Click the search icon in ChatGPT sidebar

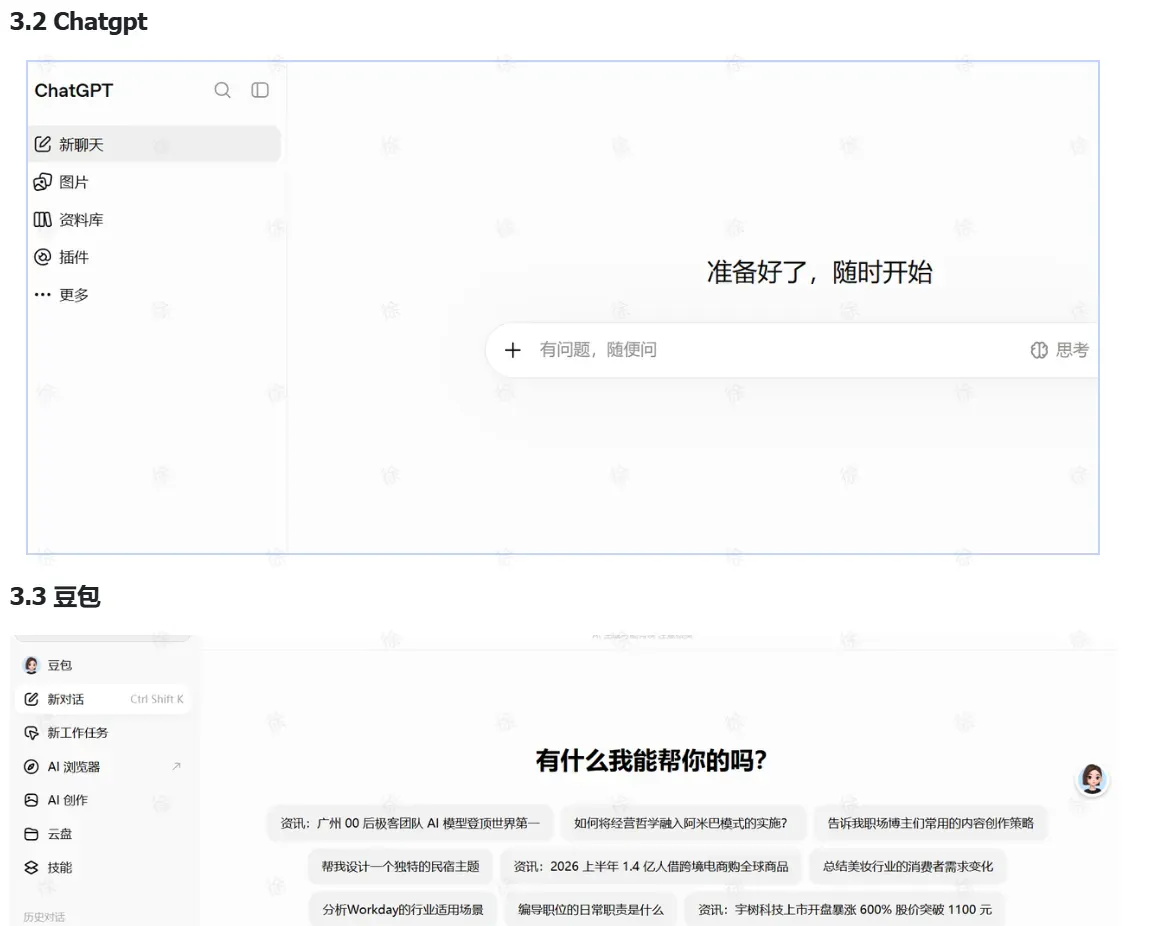[222, 90]
